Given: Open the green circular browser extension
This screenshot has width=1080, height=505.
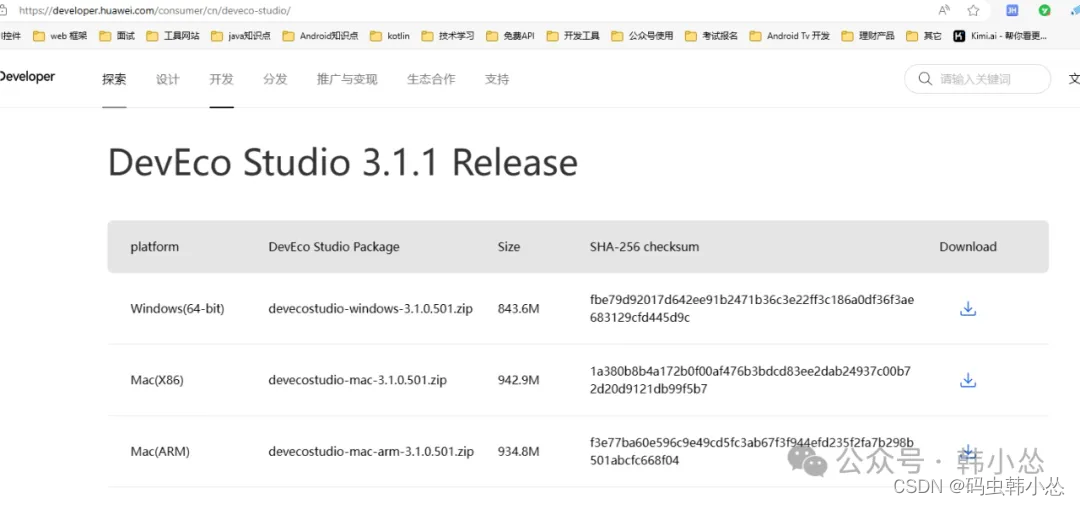Looking at the screenshot, I should pyautogui.click(x=1045, y=10).
